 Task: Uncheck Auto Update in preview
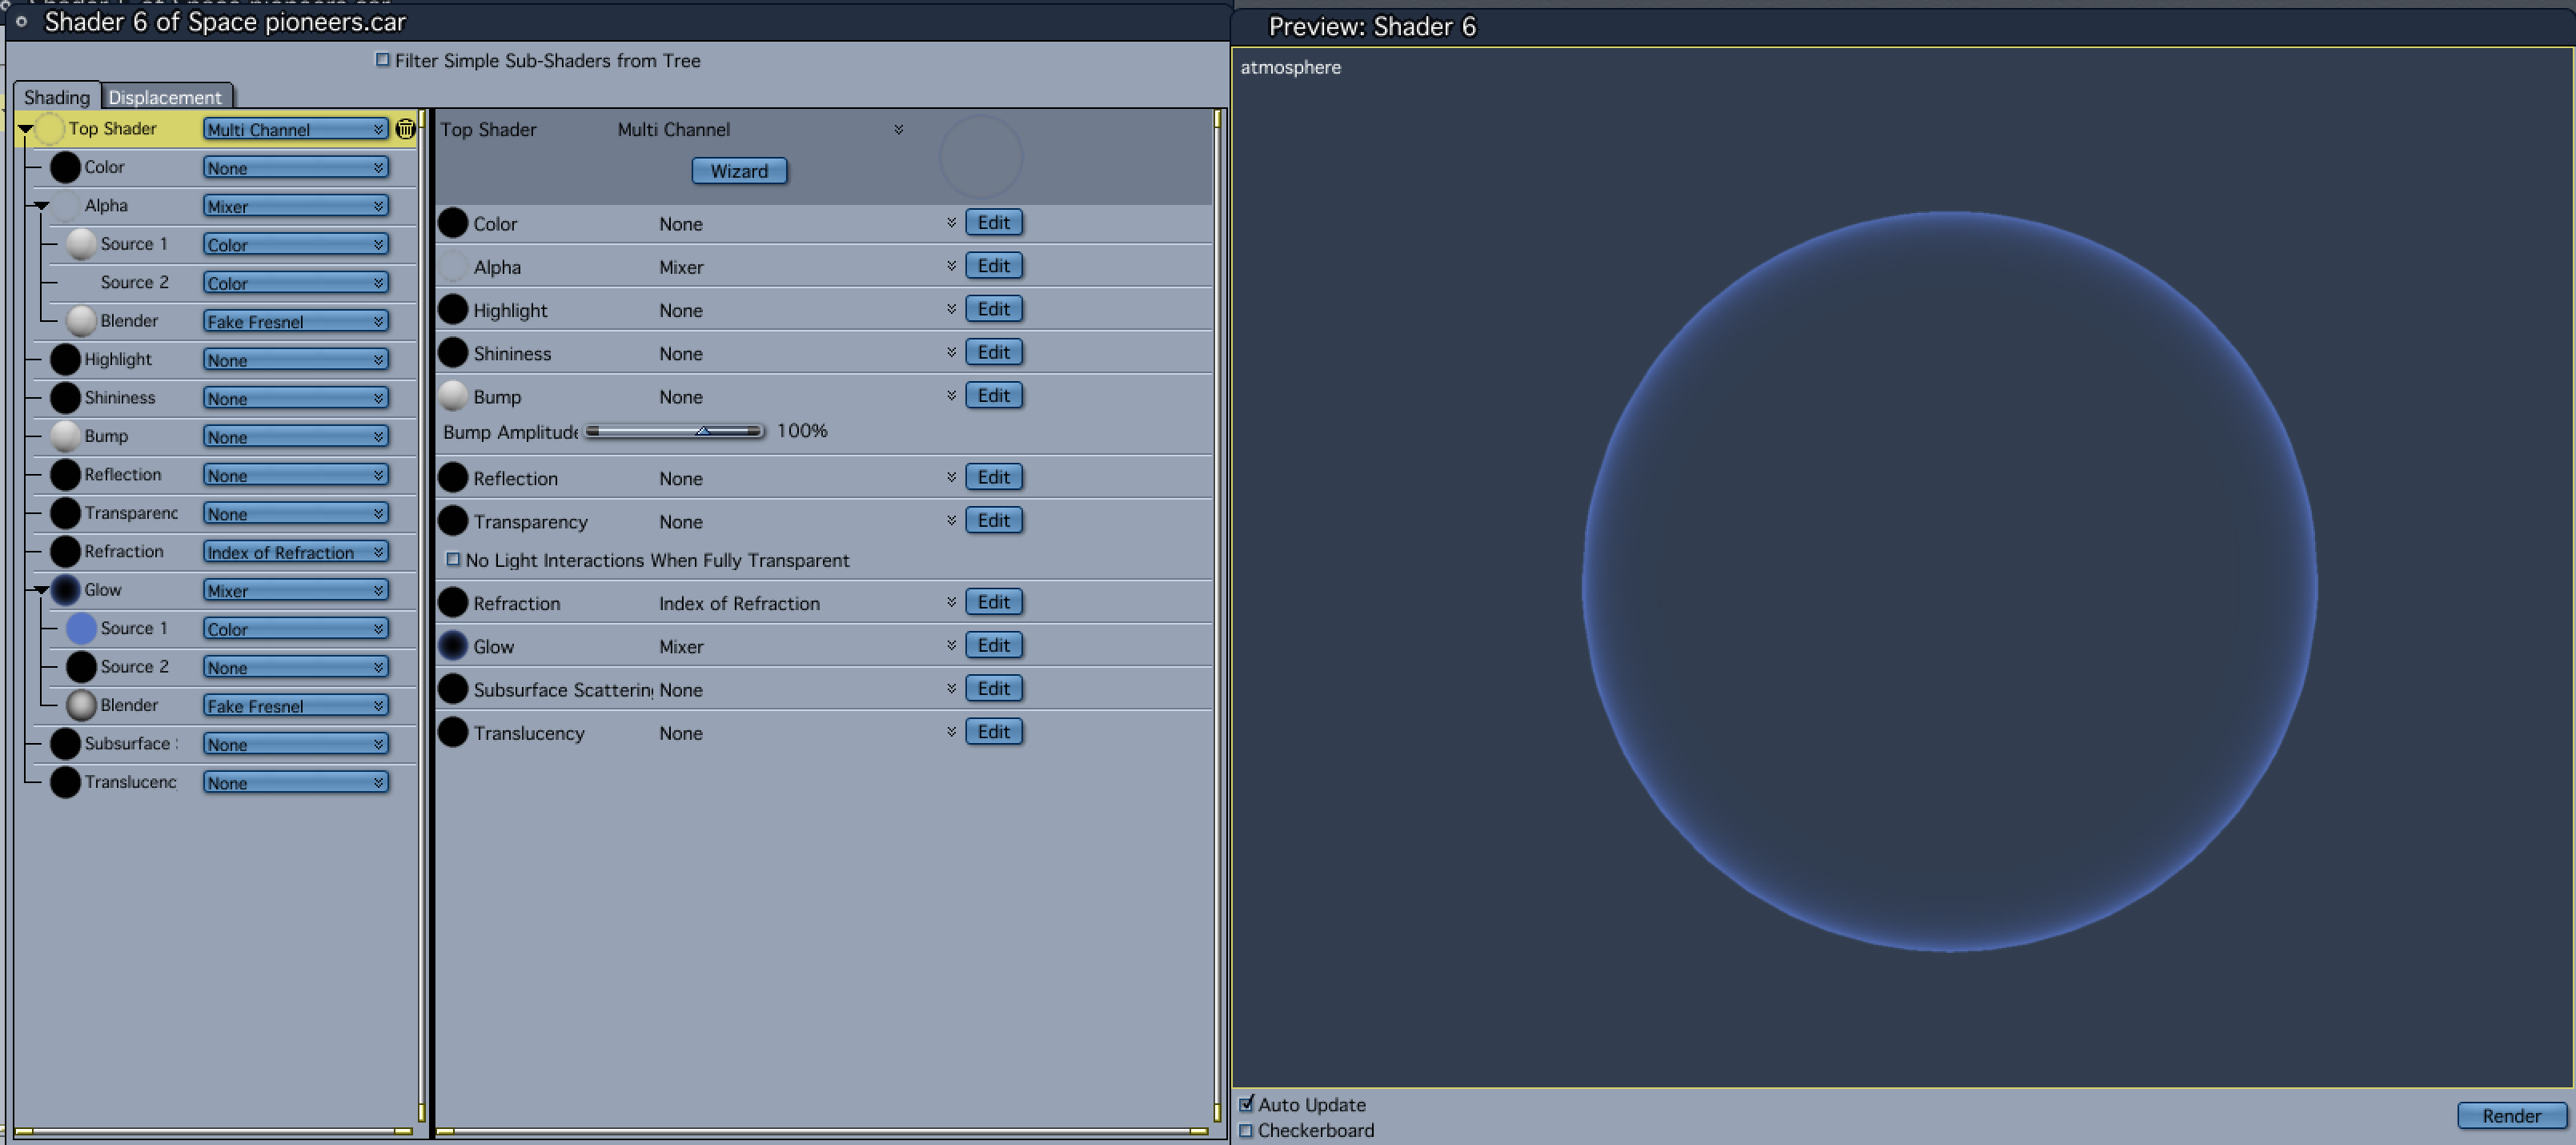click(x=1246, y=1104)
